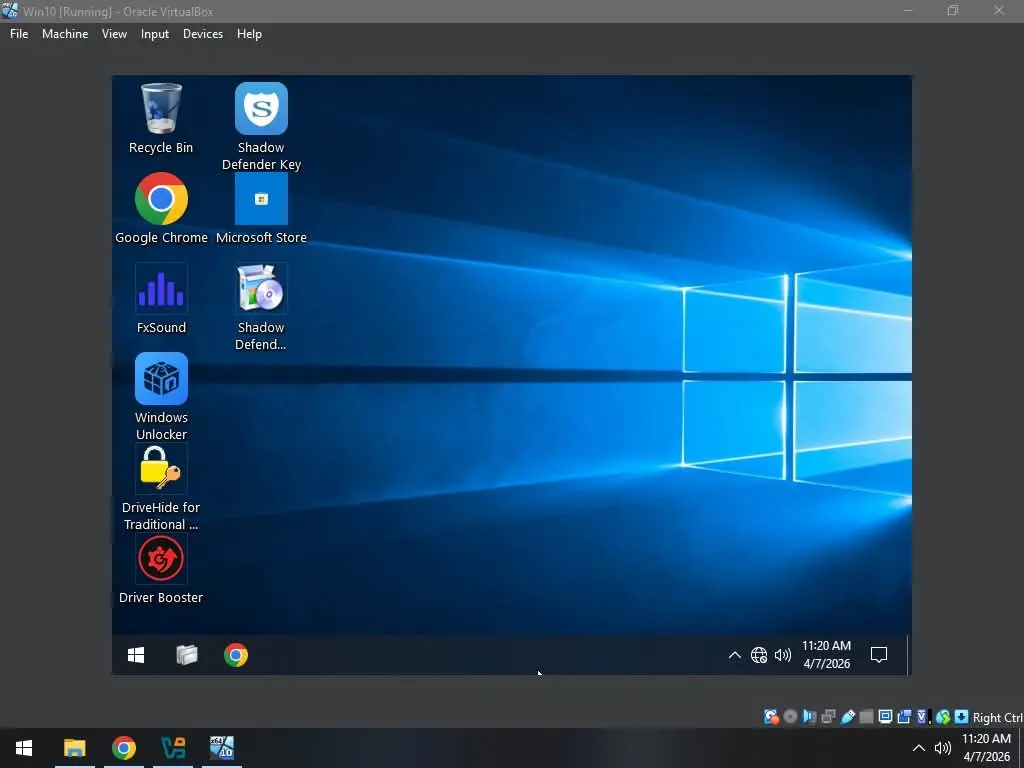
Task: Launch Google Chrome from the guest desktop
Action: click(161, 208)
